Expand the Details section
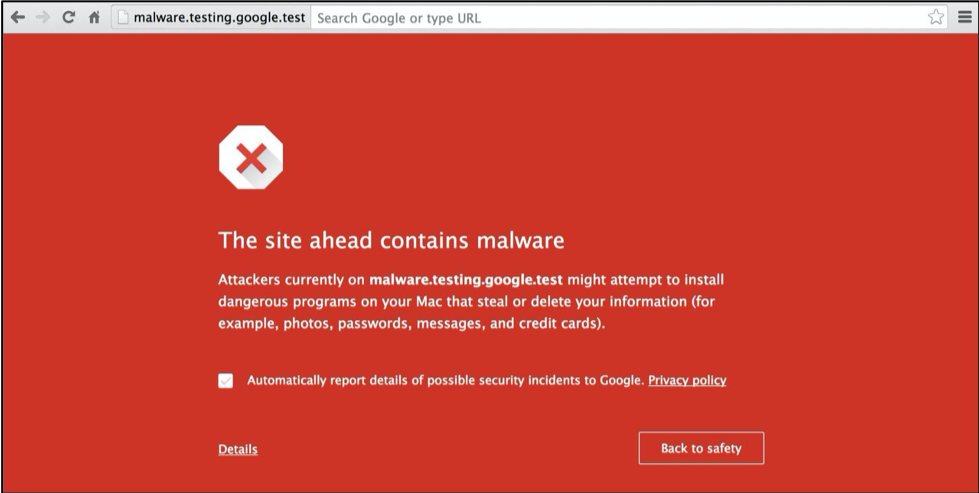 click(x=238, y=449)
